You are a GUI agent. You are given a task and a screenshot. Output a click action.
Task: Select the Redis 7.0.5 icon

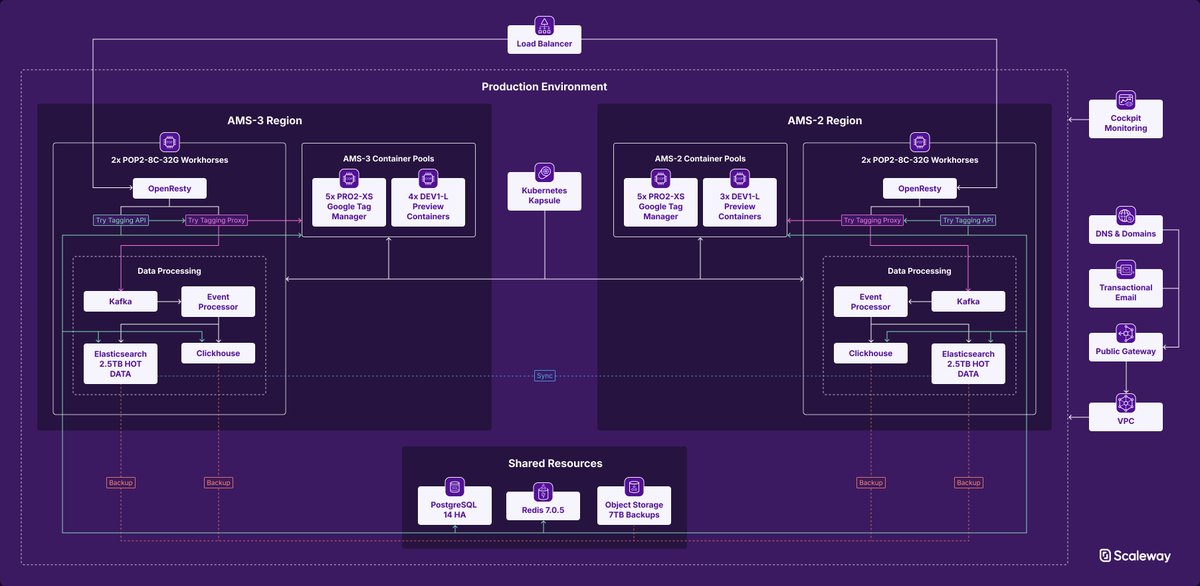(544, 493)
